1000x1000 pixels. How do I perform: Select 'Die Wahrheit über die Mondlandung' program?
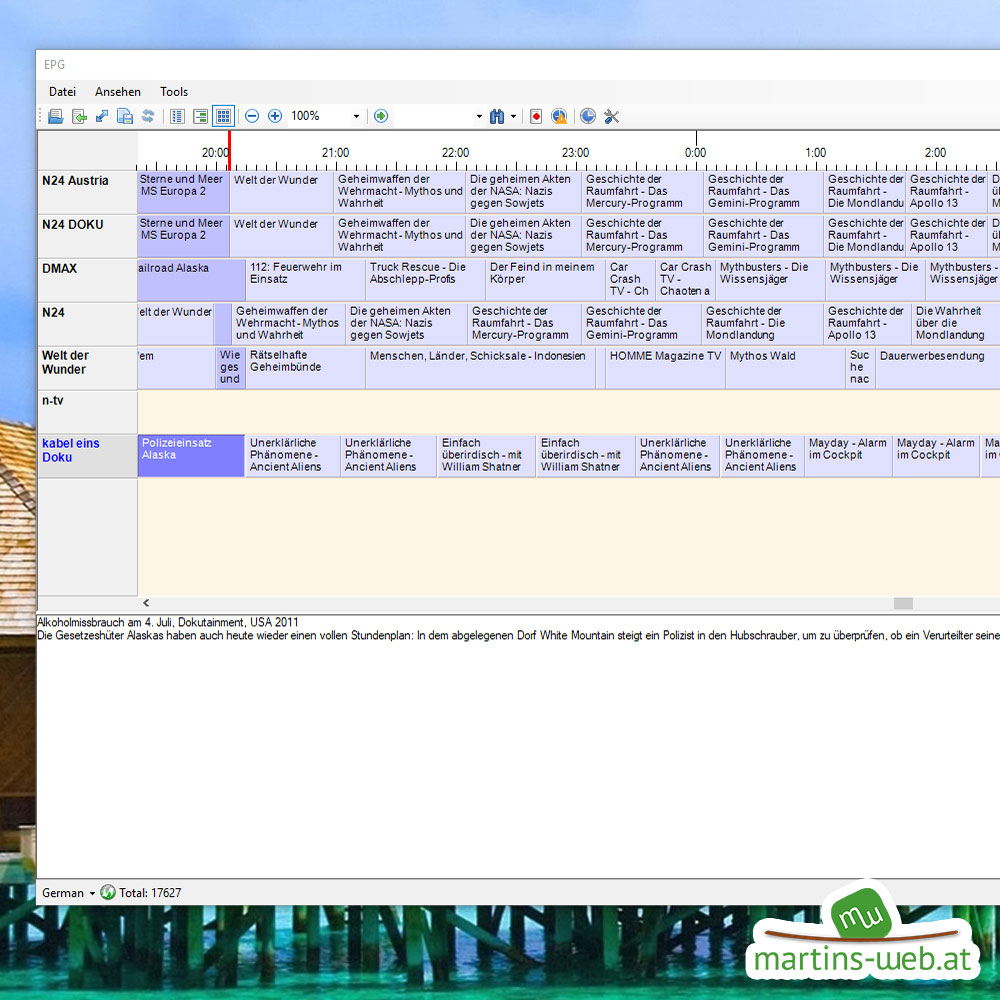tap(955, 324)
